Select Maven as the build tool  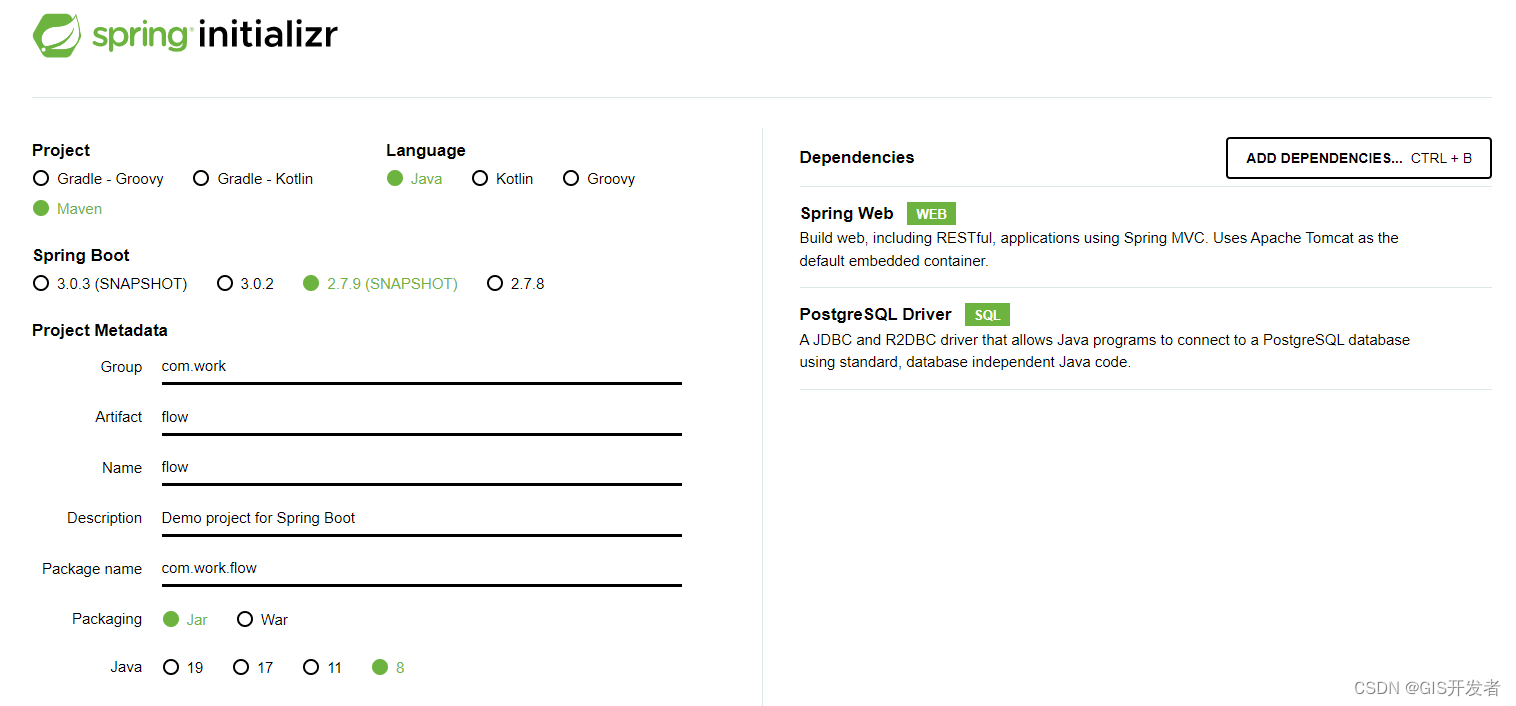[40, 208]
